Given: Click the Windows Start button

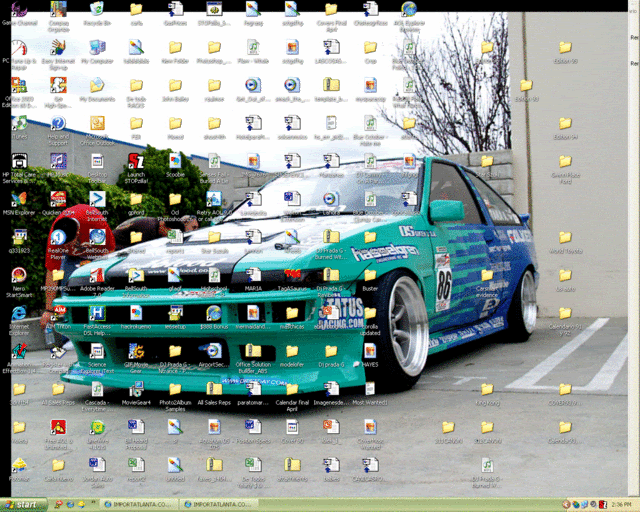Looking at the screenshot, I should [20, 505].
